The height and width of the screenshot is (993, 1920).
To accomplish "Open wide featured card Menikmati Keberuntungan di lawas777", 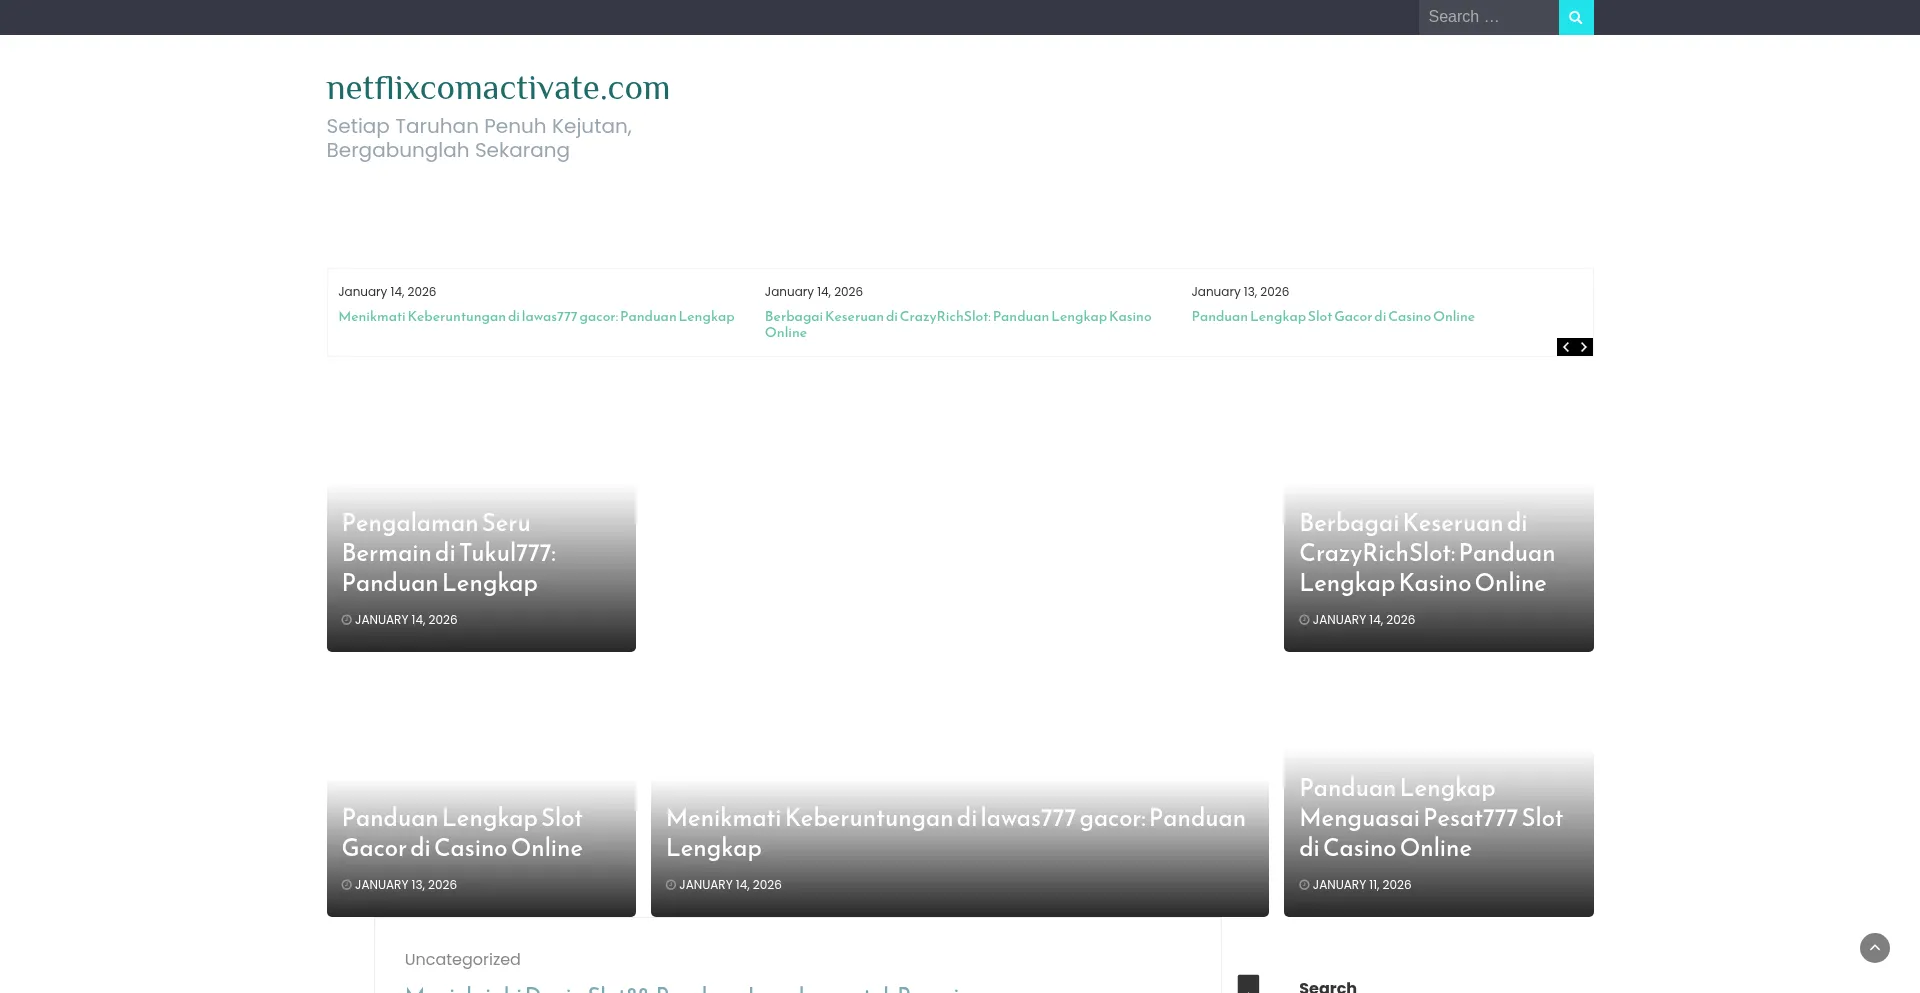I will point(955,833).
